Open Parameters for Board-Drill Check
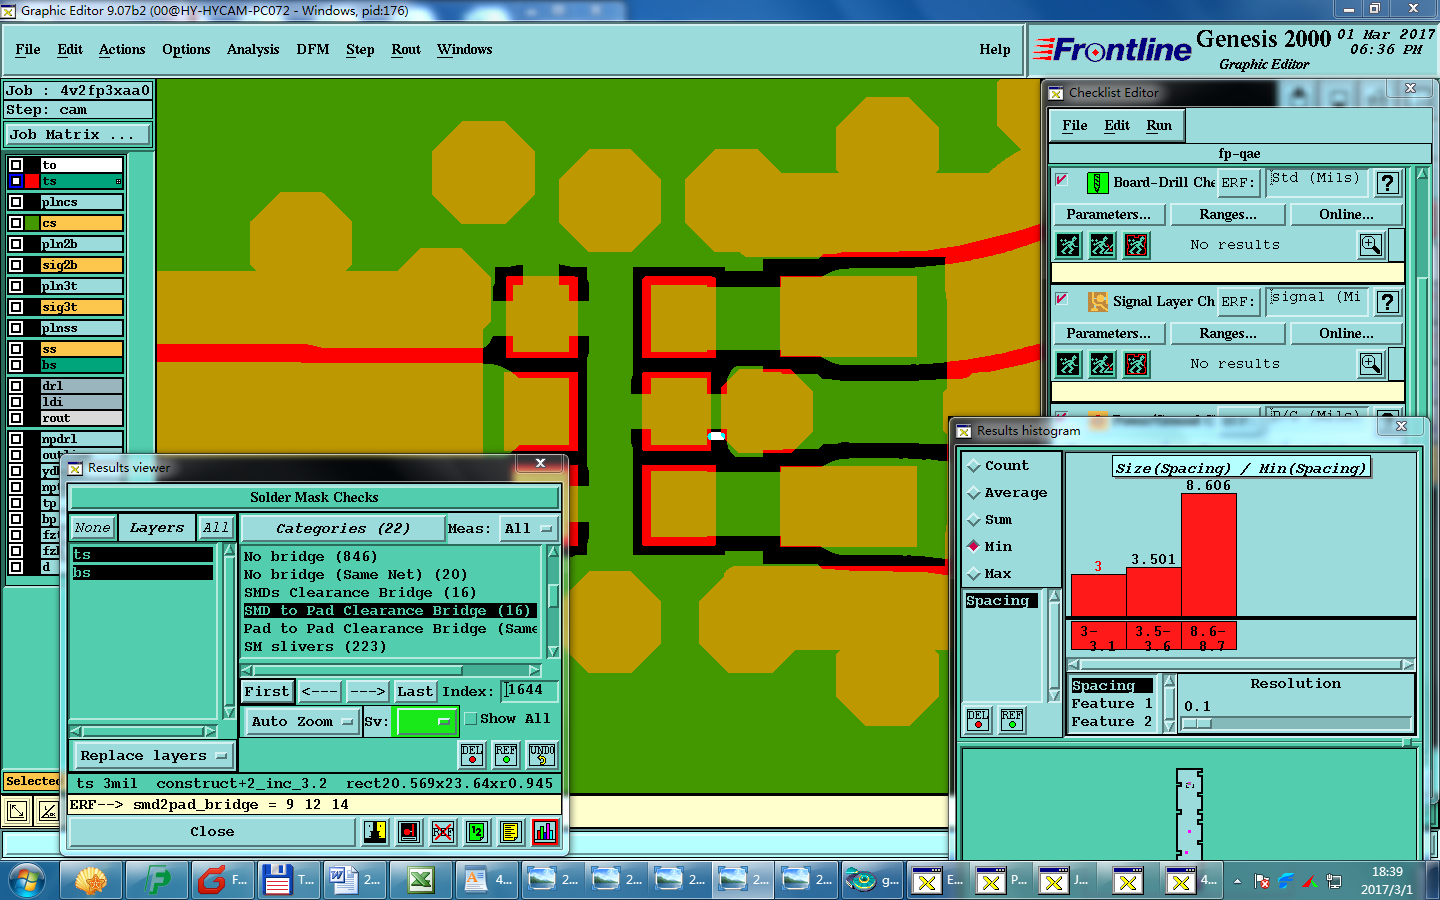1440x900 pixels. point(1108,215)
